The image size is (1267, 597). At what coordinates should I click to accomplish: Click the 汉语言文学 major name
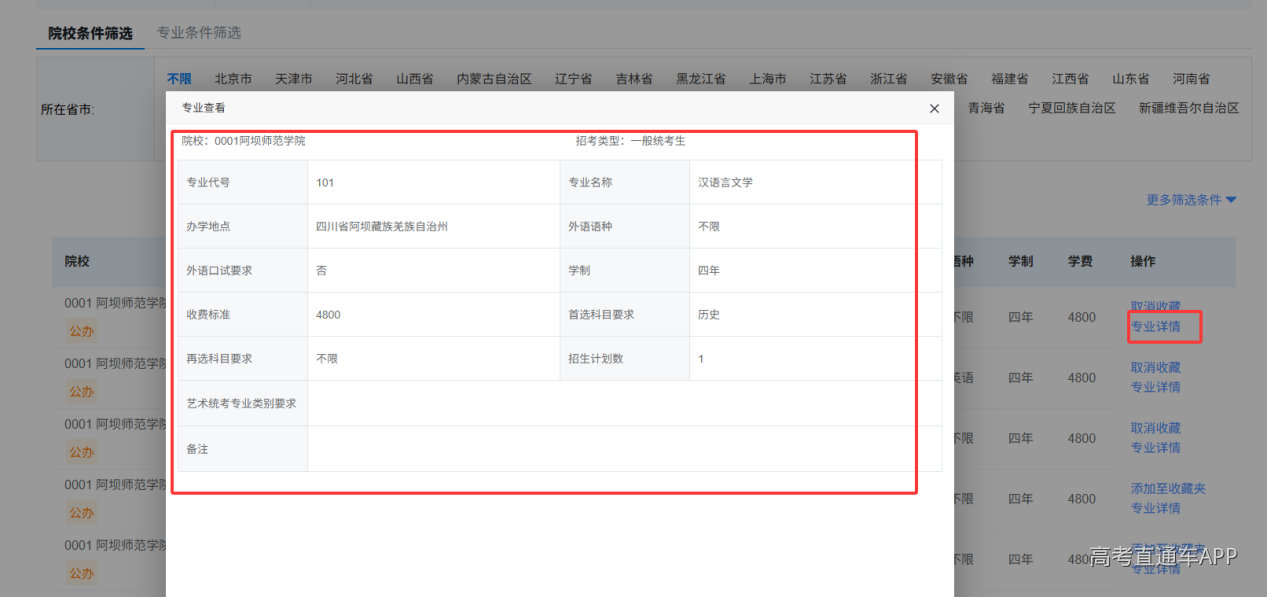725,182
